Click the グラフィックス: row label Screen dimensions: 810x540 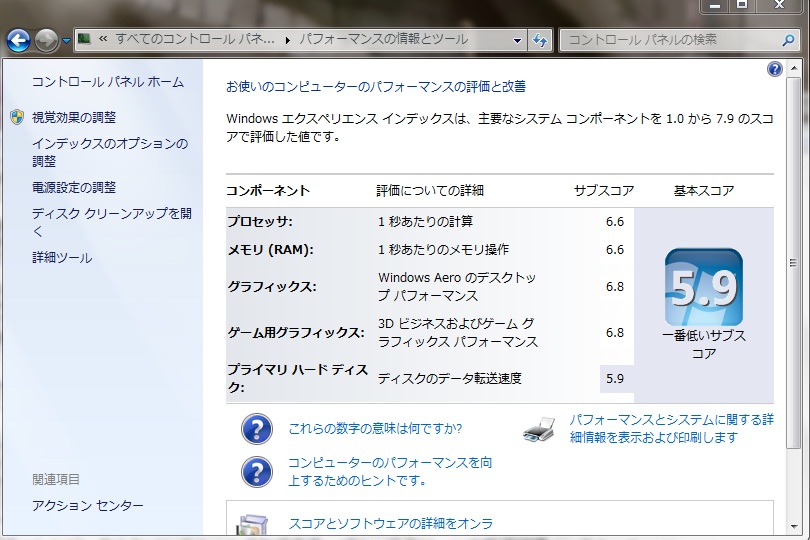(272, 287)
